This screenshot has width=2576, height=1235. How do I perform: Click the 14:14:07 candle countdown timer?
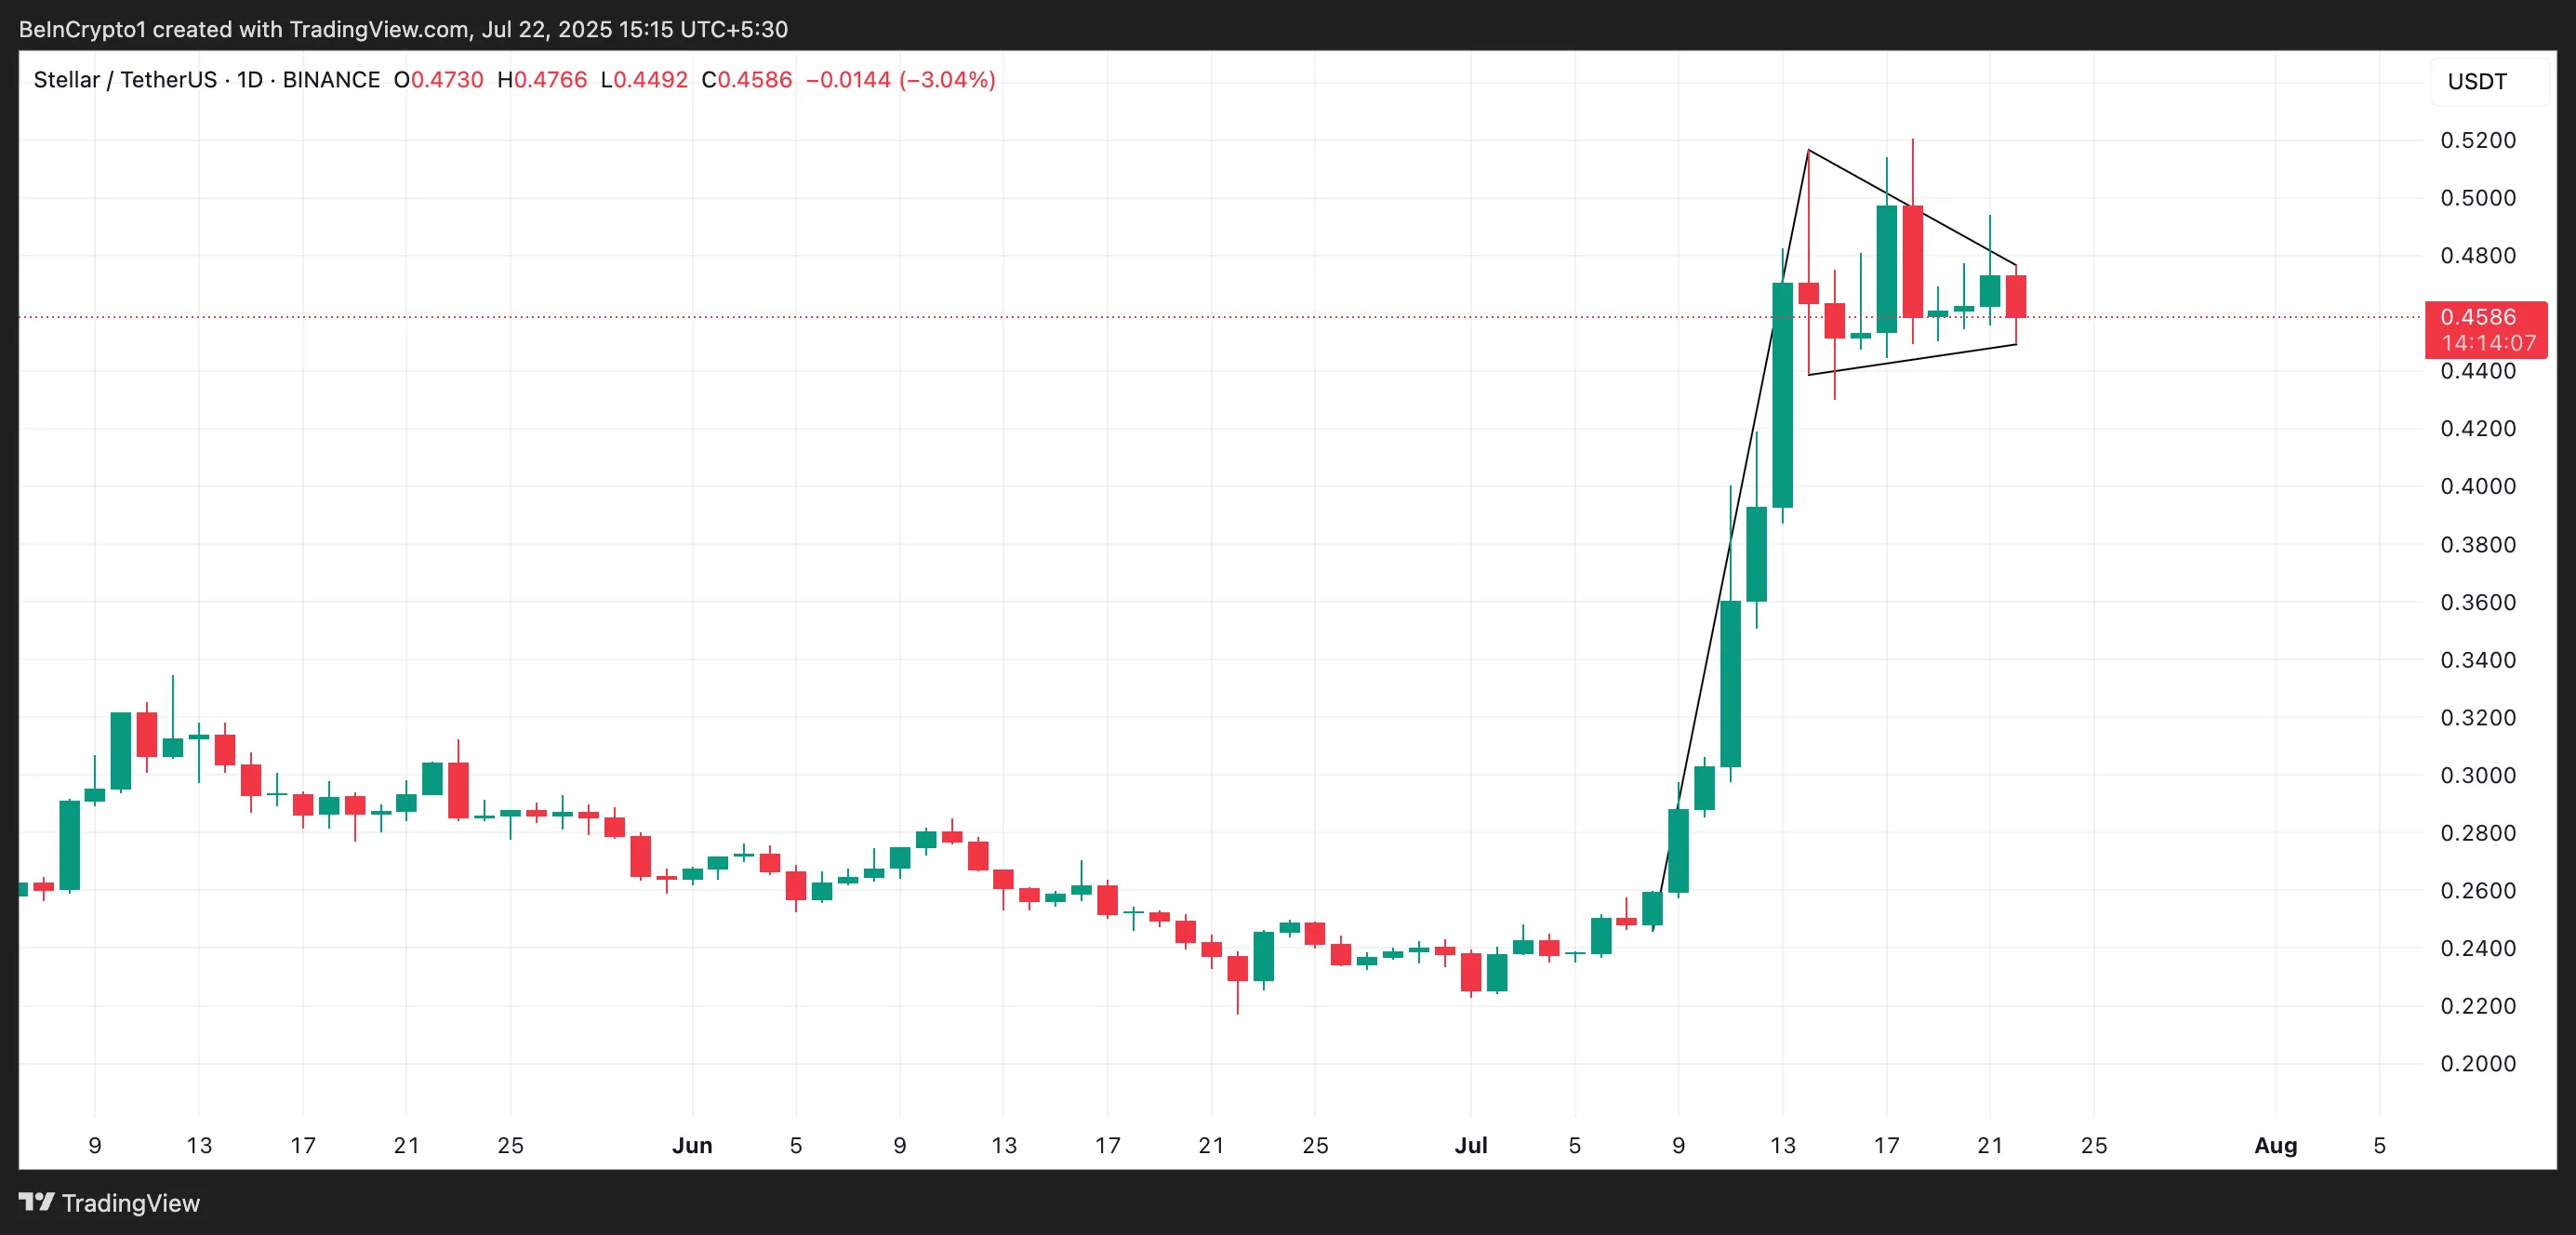click(2488, 343)
